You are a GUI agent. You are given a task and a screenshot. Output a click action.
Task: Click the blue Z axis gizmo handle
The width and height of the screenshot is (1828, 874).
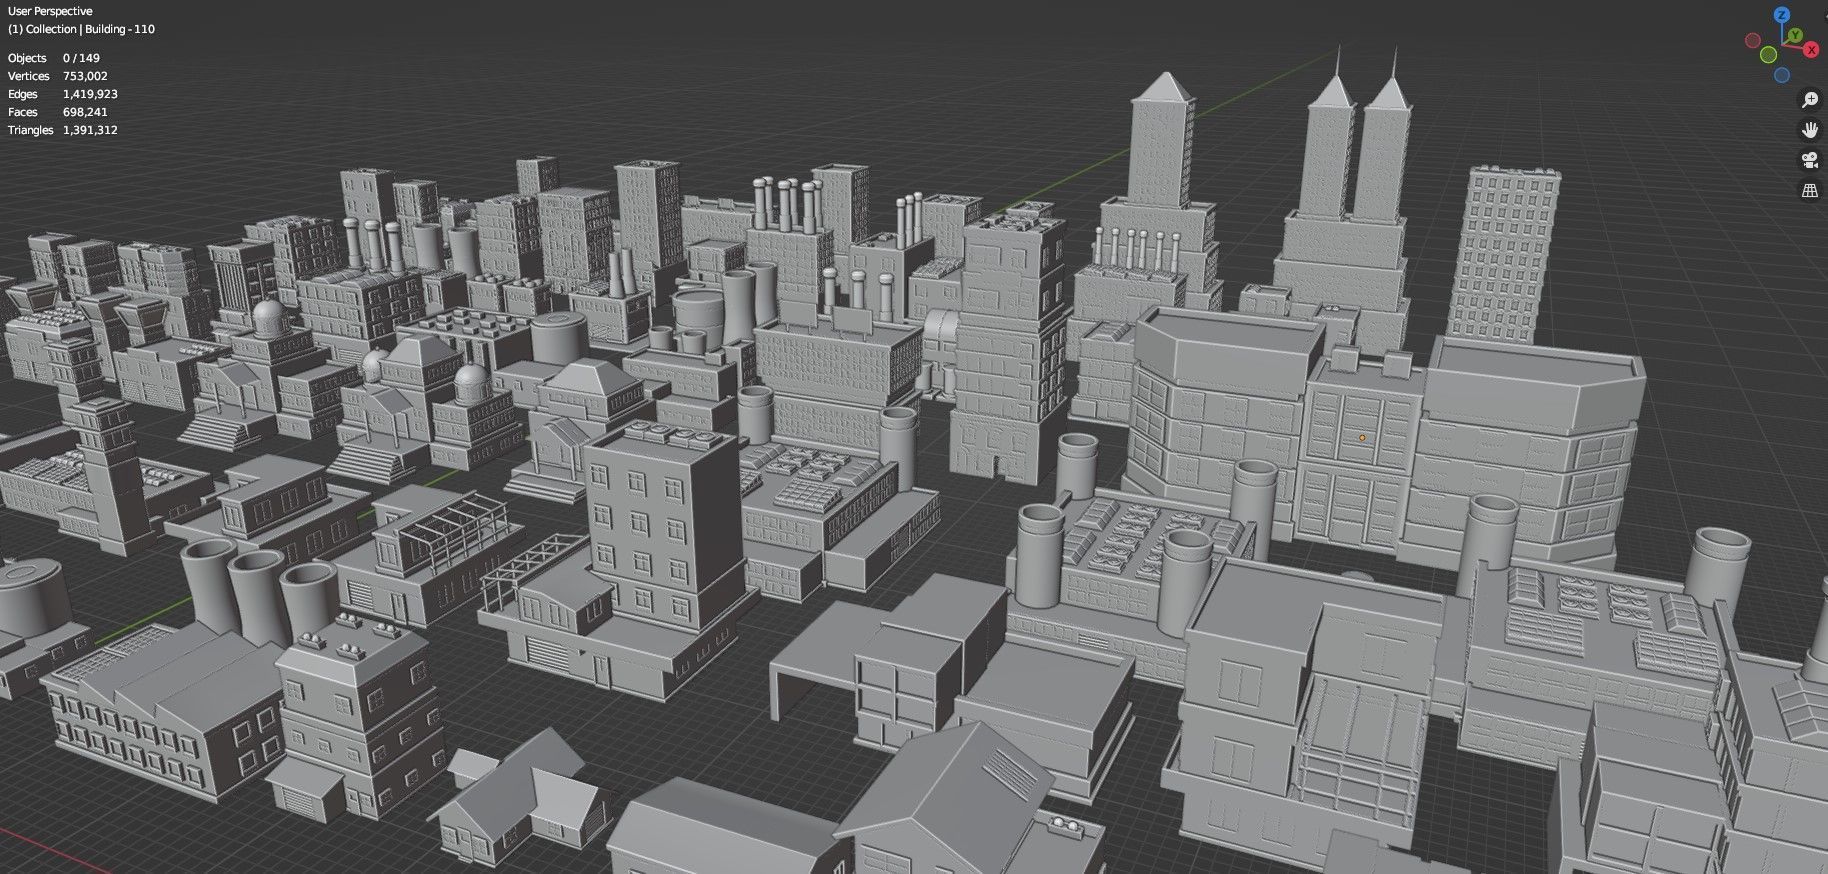[1781, 15]
